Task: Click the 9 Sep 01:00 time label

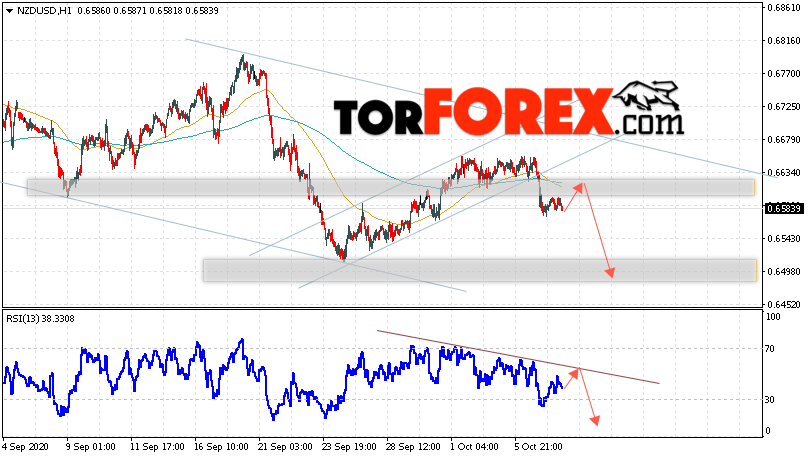Action: click(91, 446)
